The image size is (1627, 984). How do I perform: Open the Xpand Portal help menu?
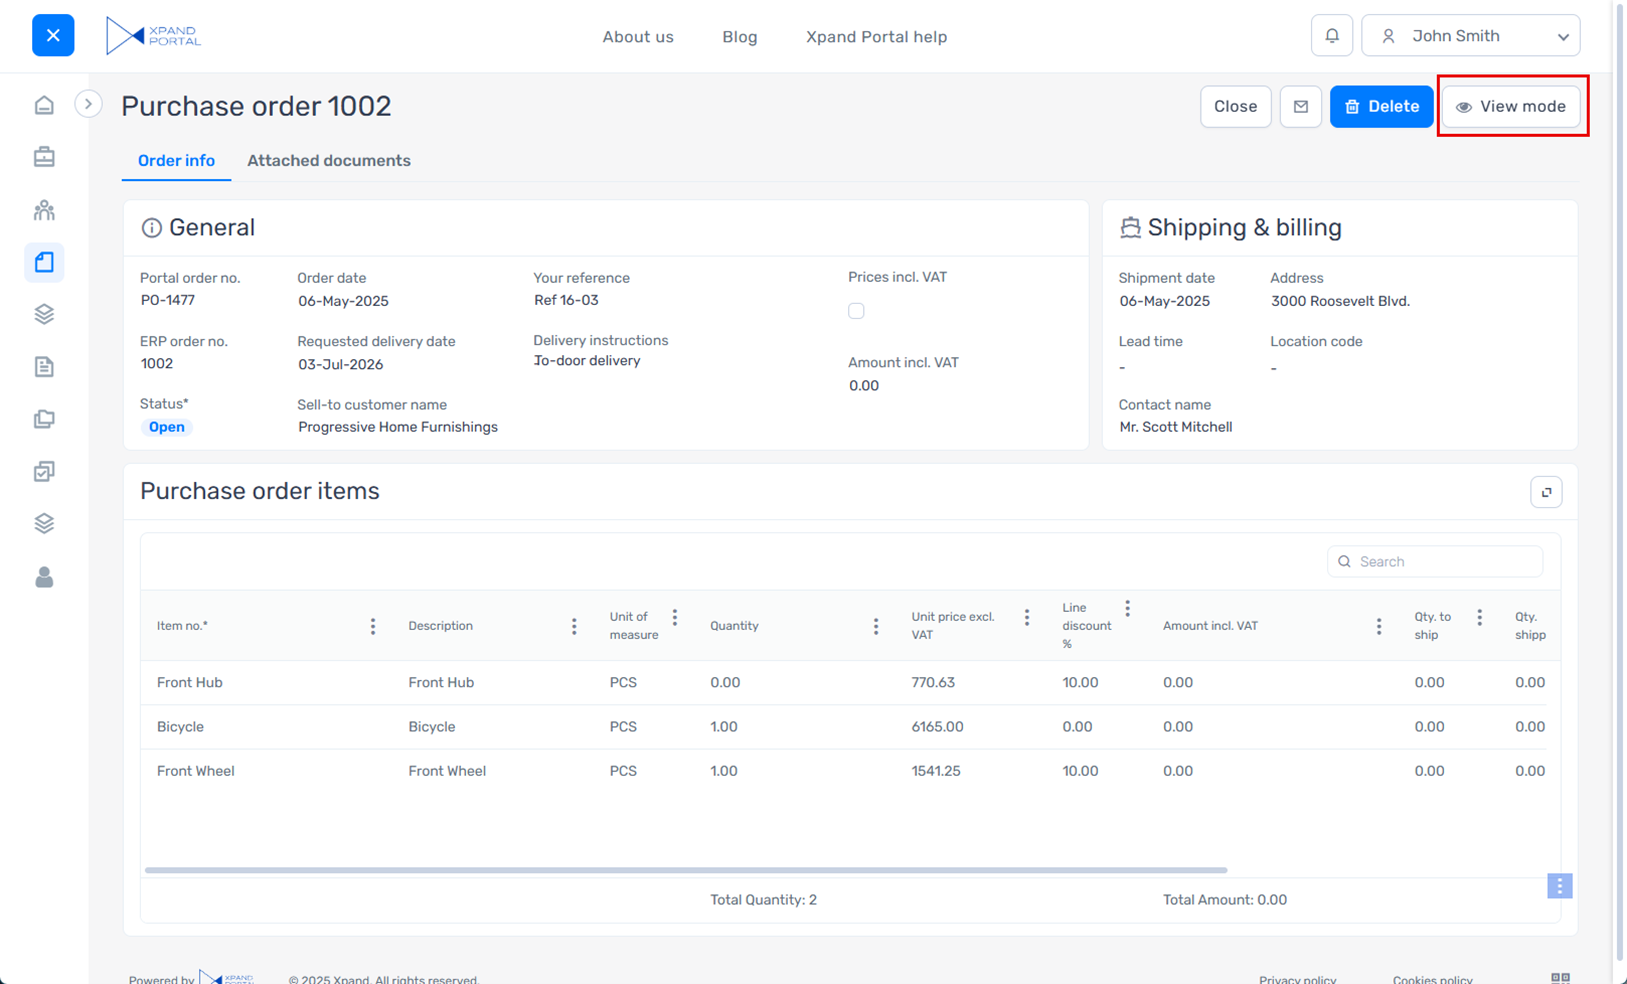(876, 37)
